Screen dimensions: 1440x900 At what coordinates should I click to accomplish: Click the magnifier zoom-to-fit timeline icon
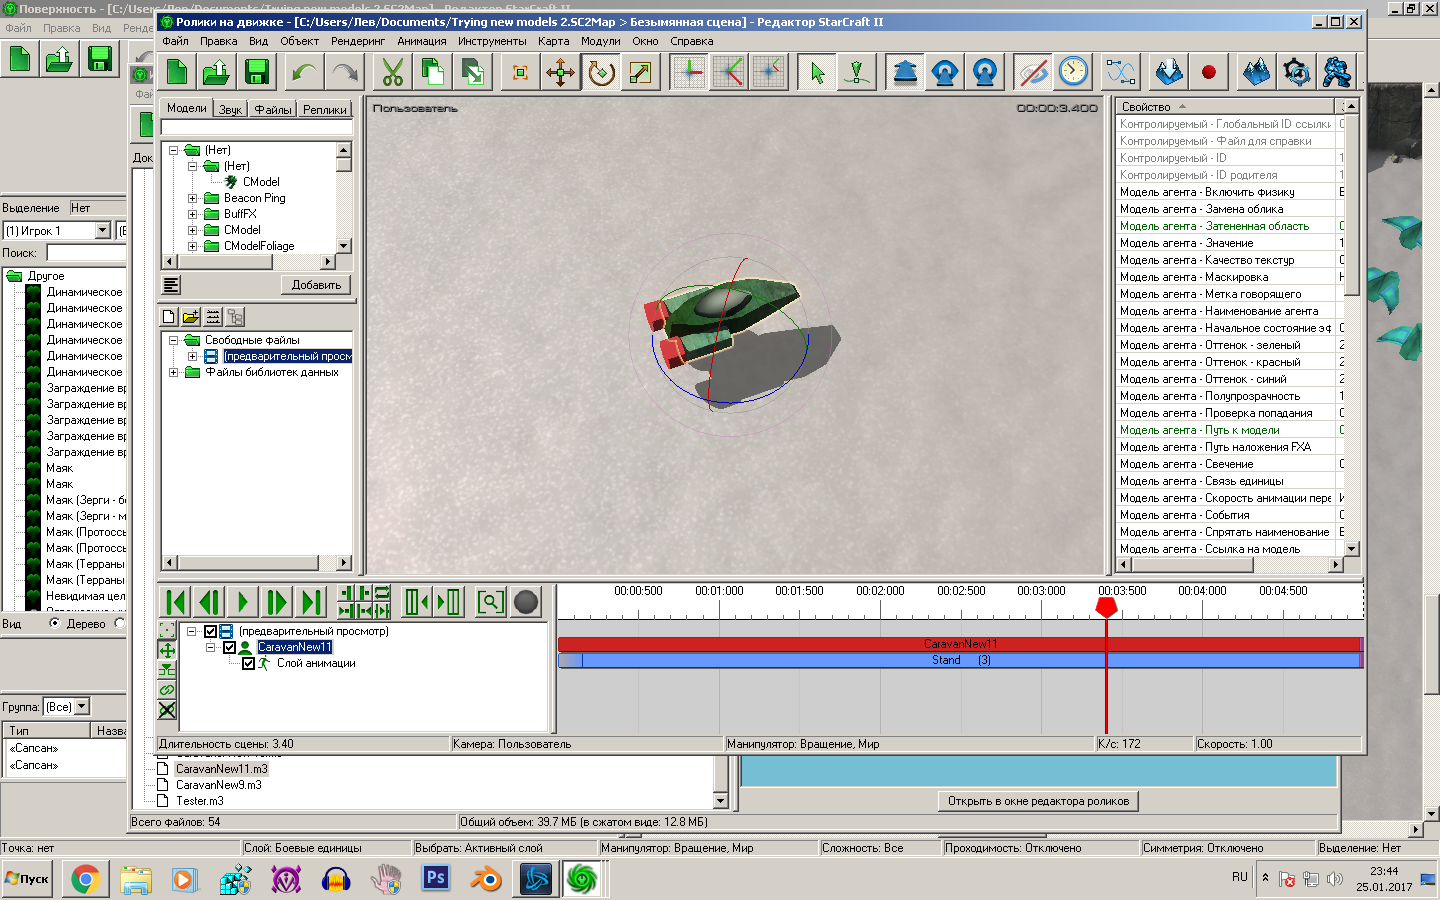[490, 602]
